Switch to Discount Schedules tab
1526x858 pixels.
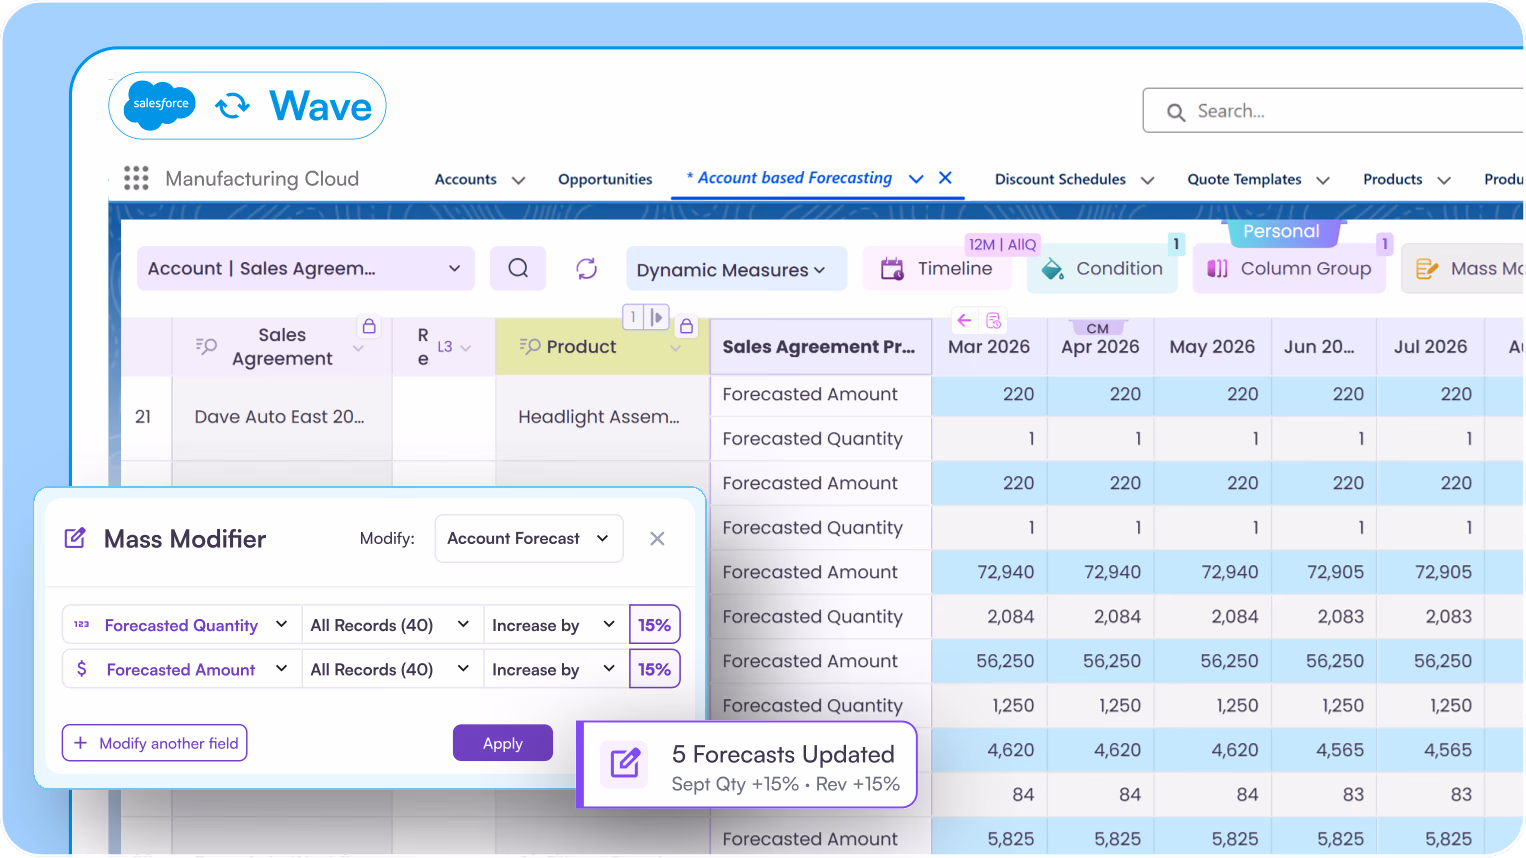1060,179
